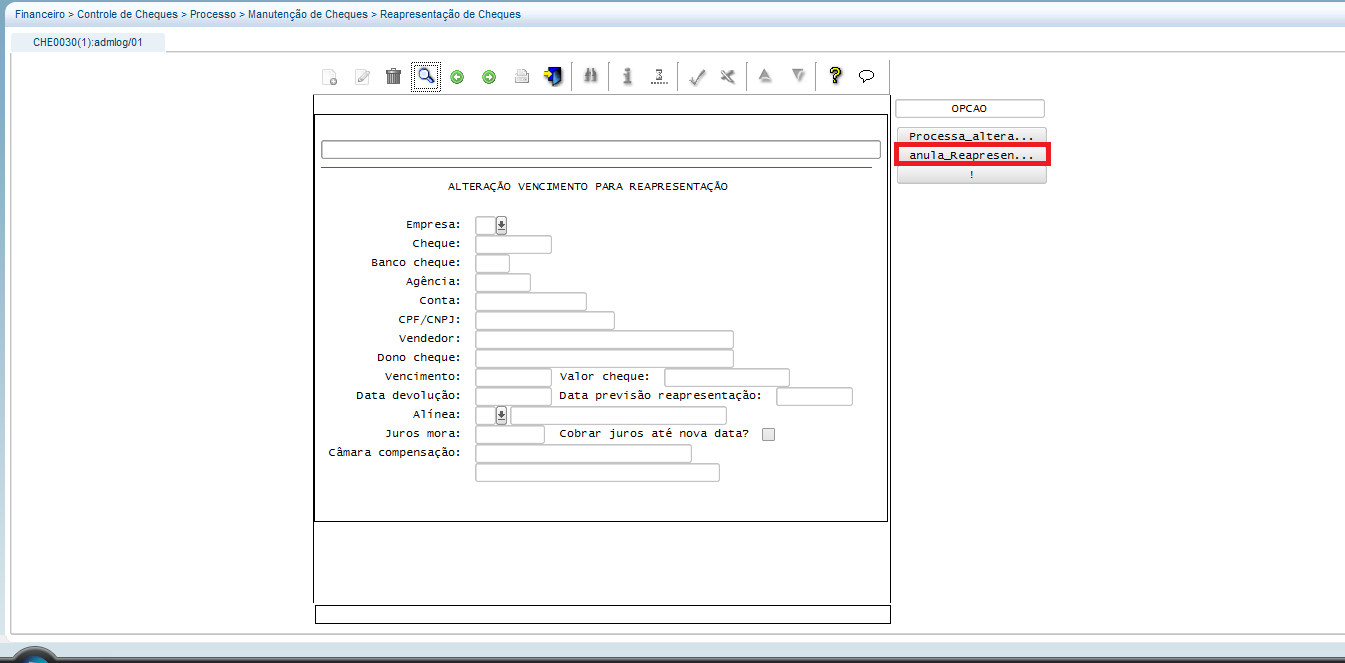Click the Empresa code input box
1345x663 pixels.
click(485, 225)
